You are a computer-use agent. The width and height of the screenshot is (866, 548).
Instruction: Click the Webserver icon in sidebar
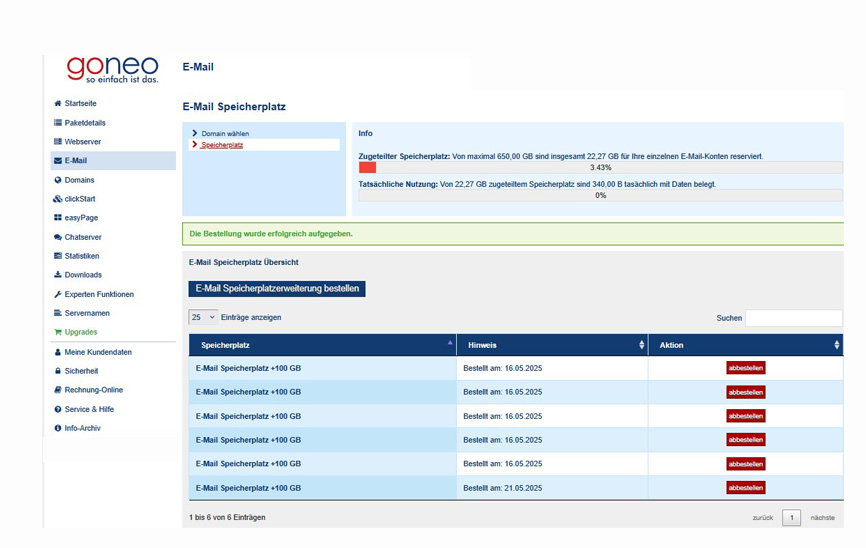point(57,141)
